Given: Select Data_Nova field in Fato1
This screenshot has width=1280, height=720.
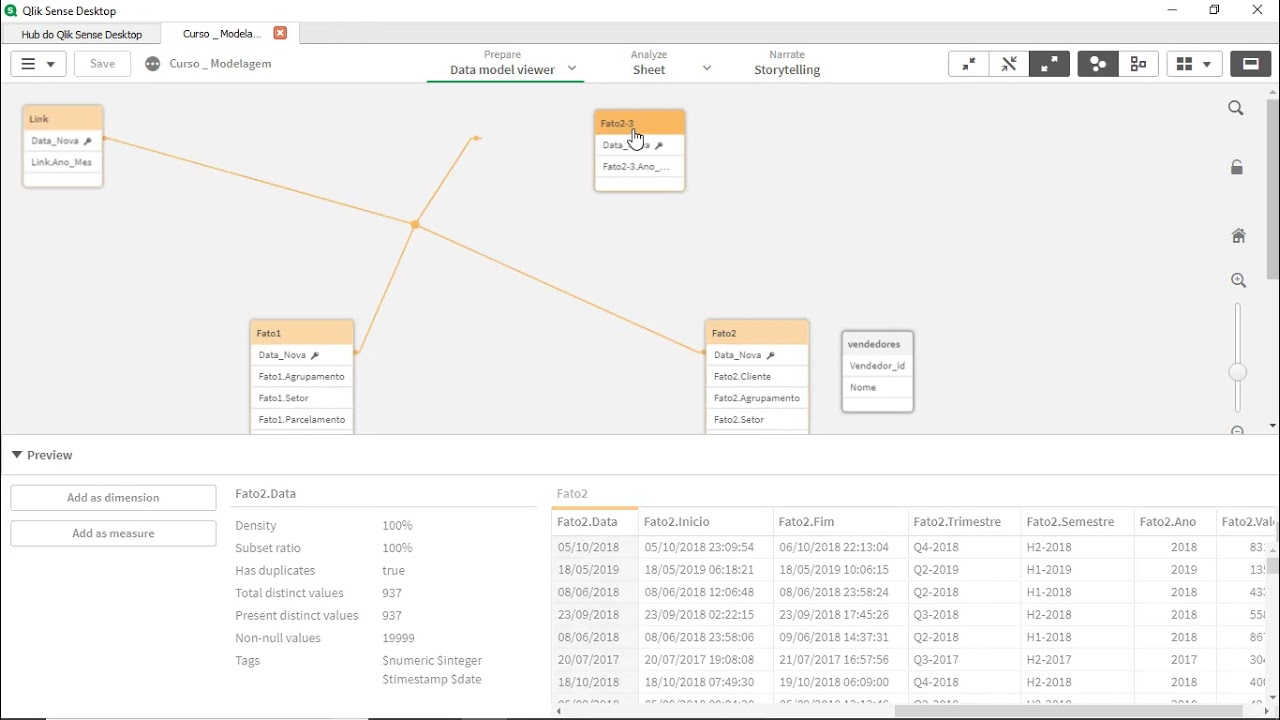Looking at the screenshot, I should point(302,355).
